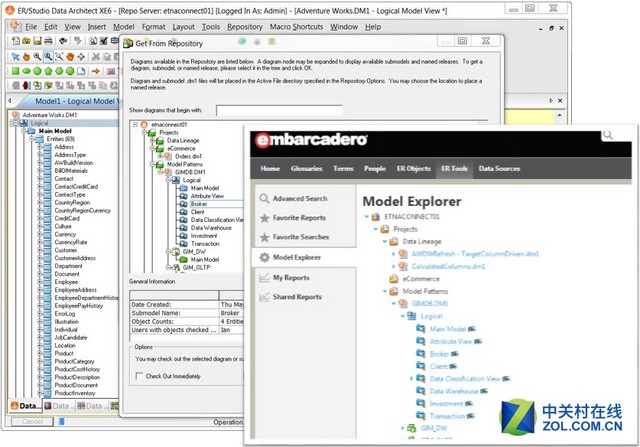Enable the Check Out Immediately checkbox
Viewport: 640px width, 447px height.
click(139, 376)
